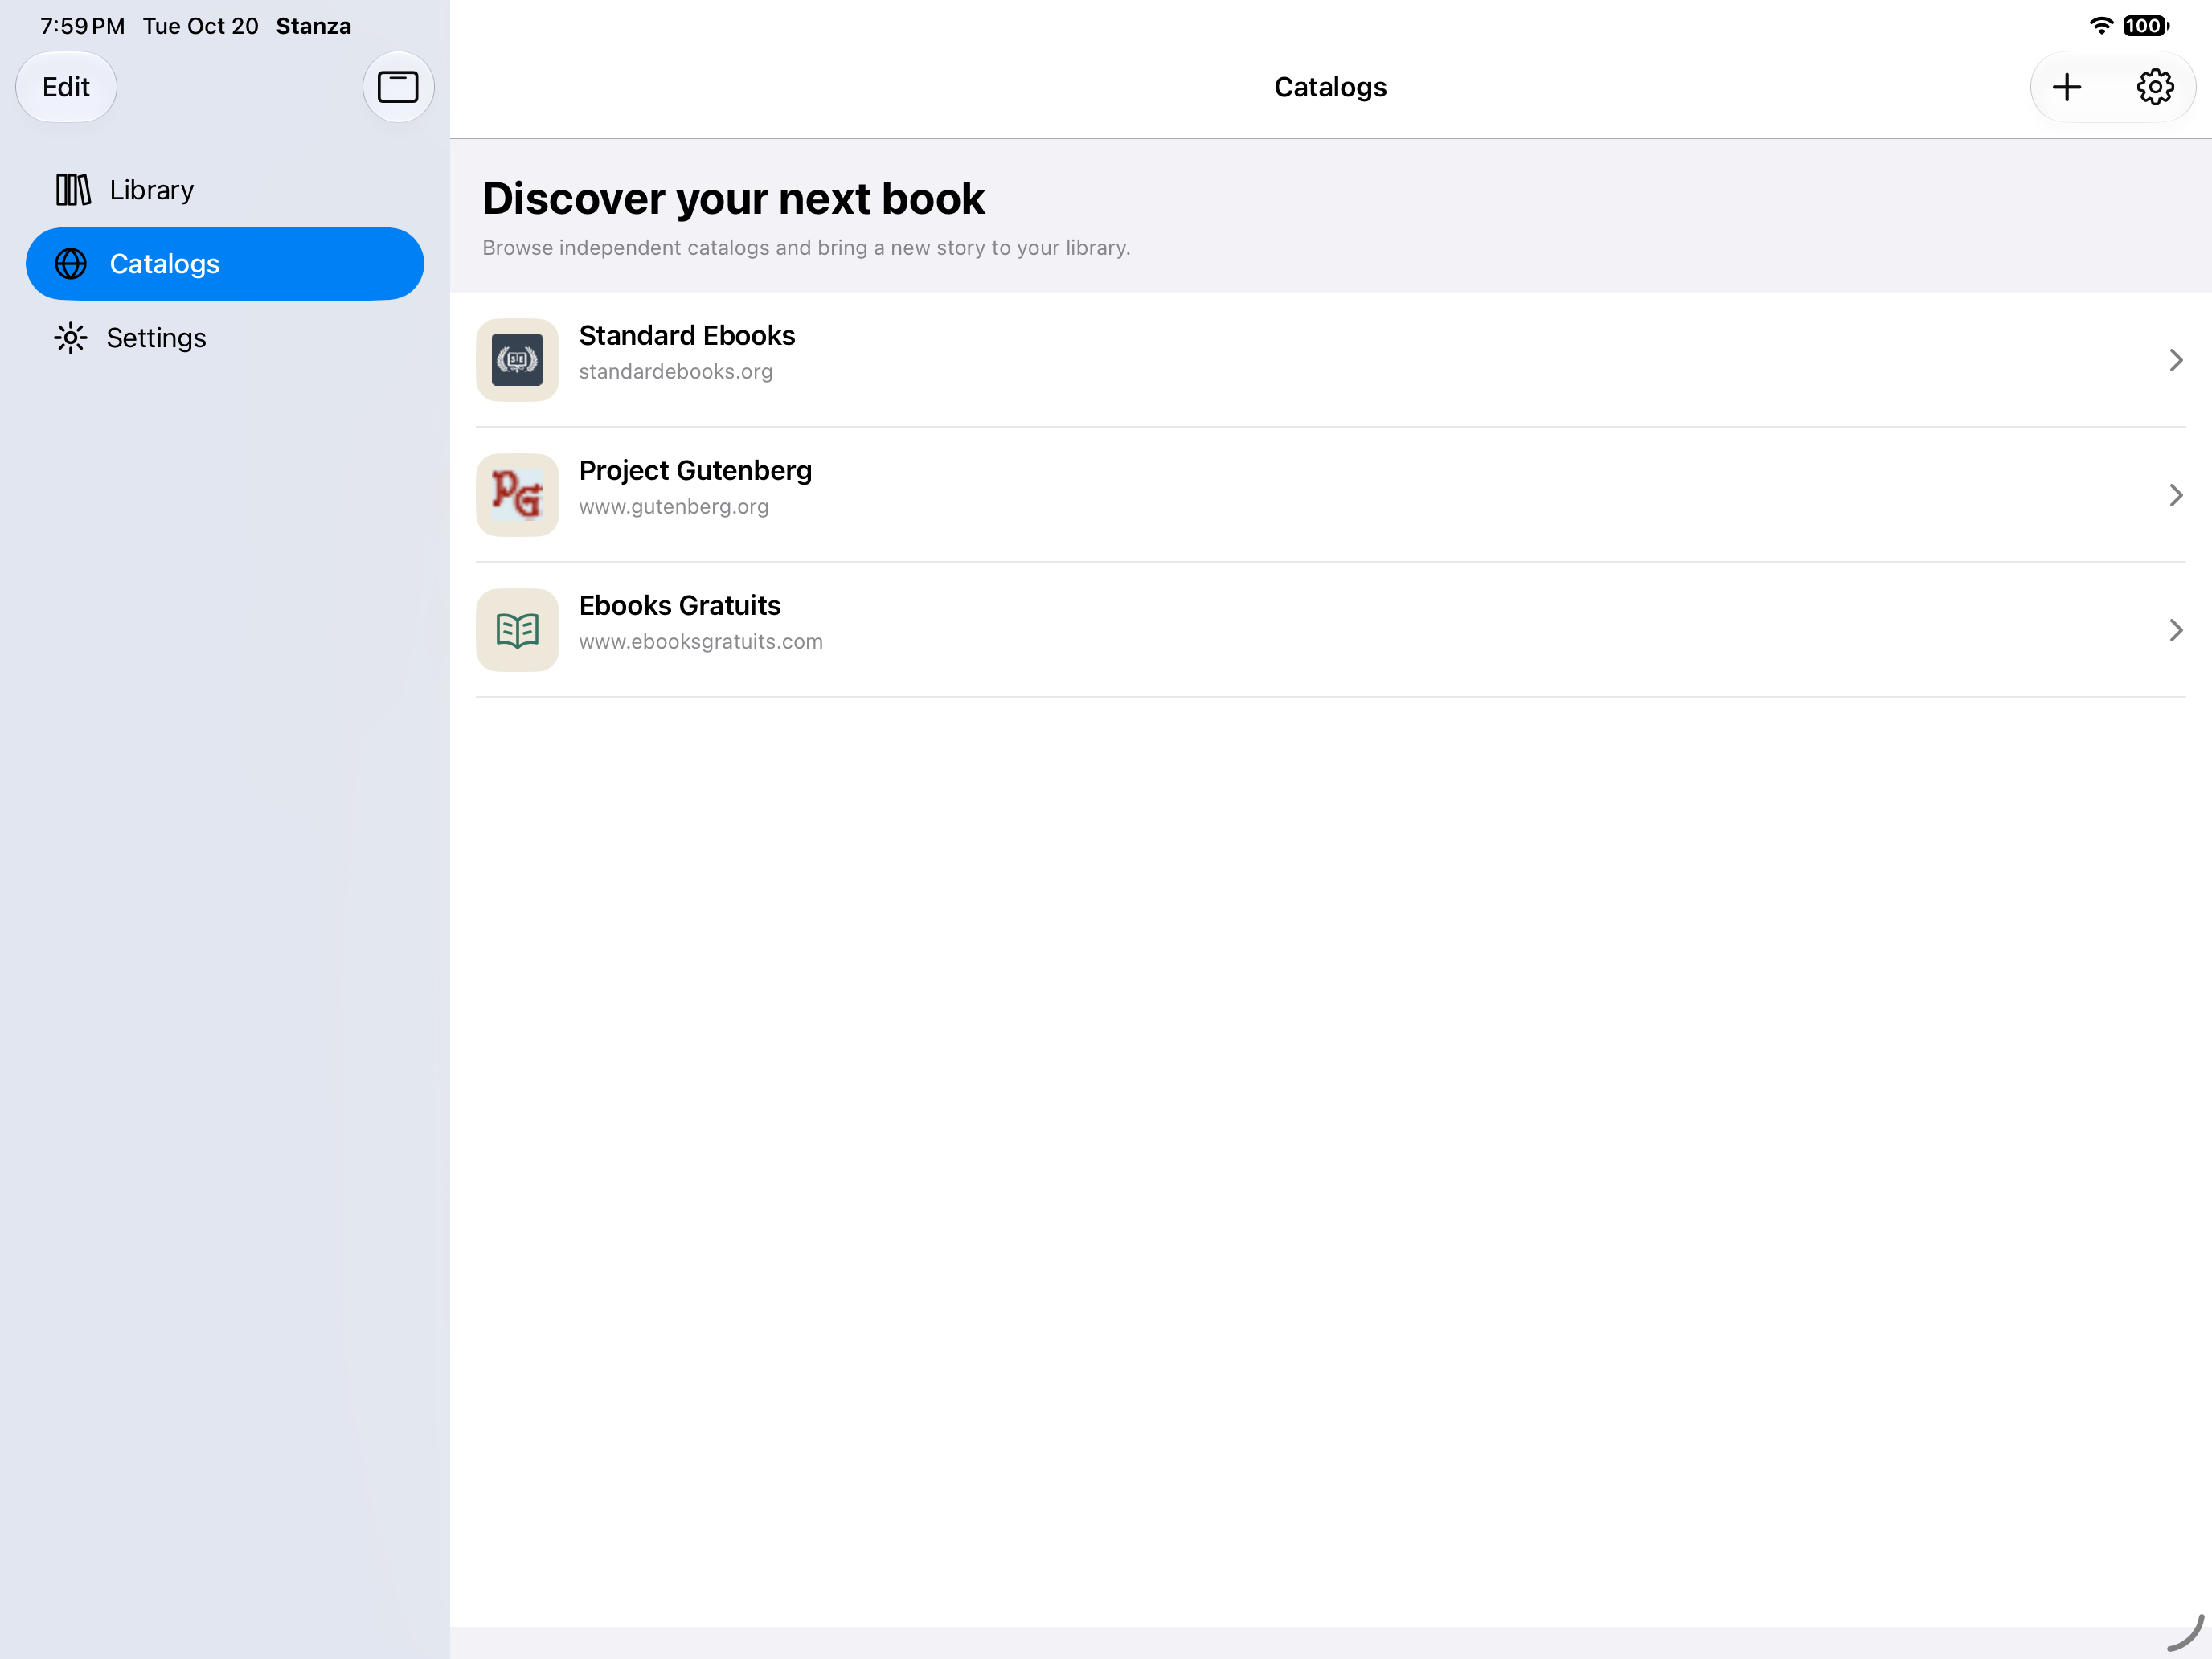Click the Library books icon

73,190
